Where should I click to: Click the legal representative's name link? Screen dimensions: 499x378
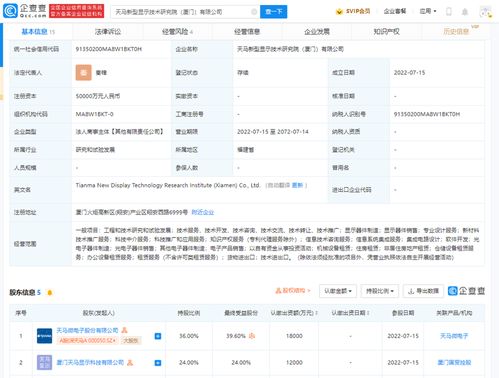point(101,73)
